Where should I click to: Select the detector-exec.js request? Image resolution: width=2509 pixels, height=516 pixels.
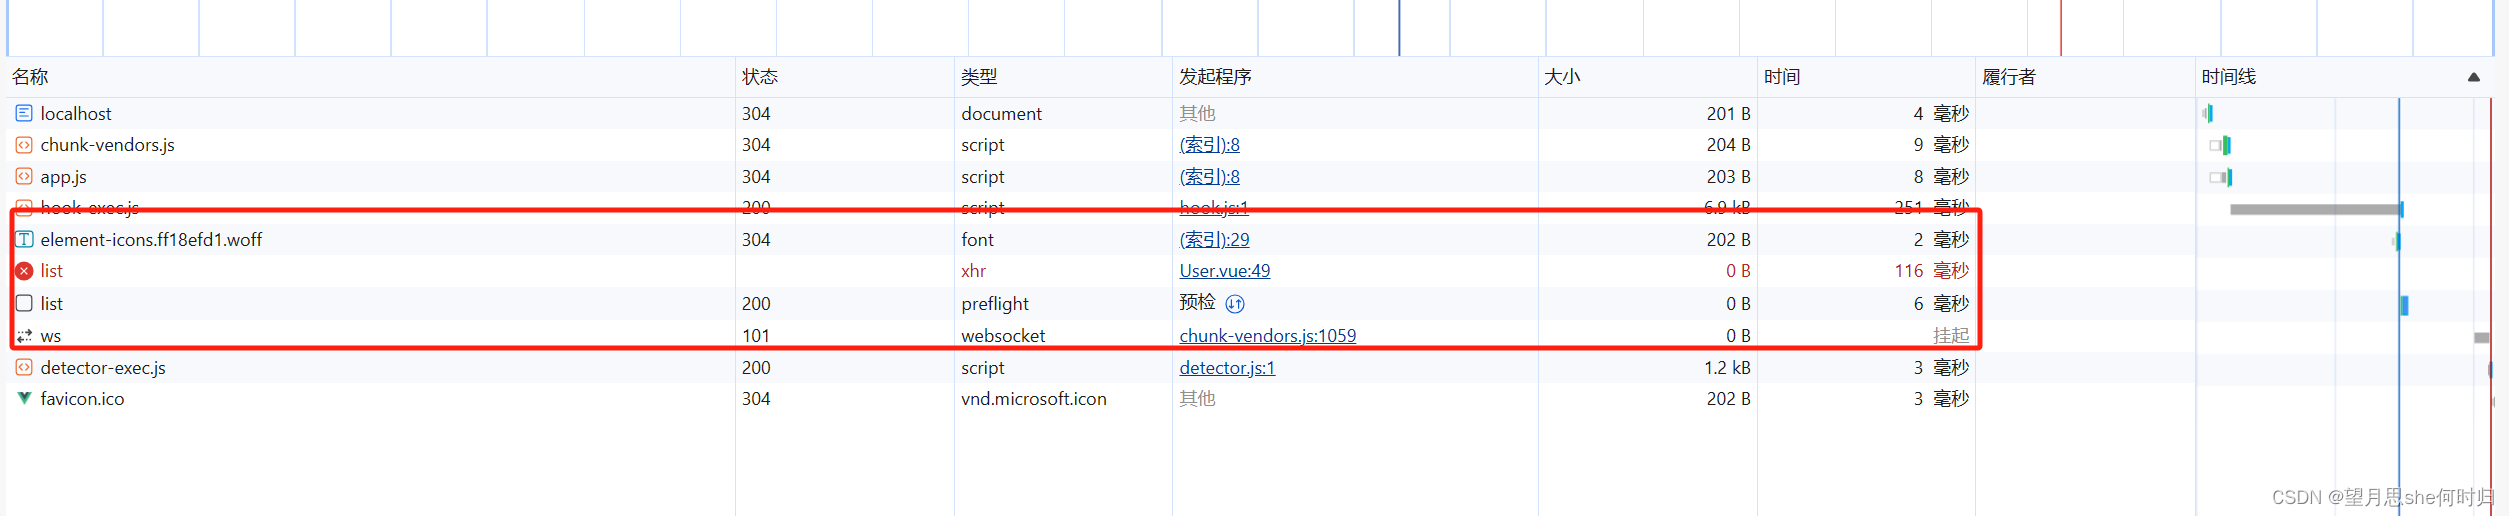103,368
